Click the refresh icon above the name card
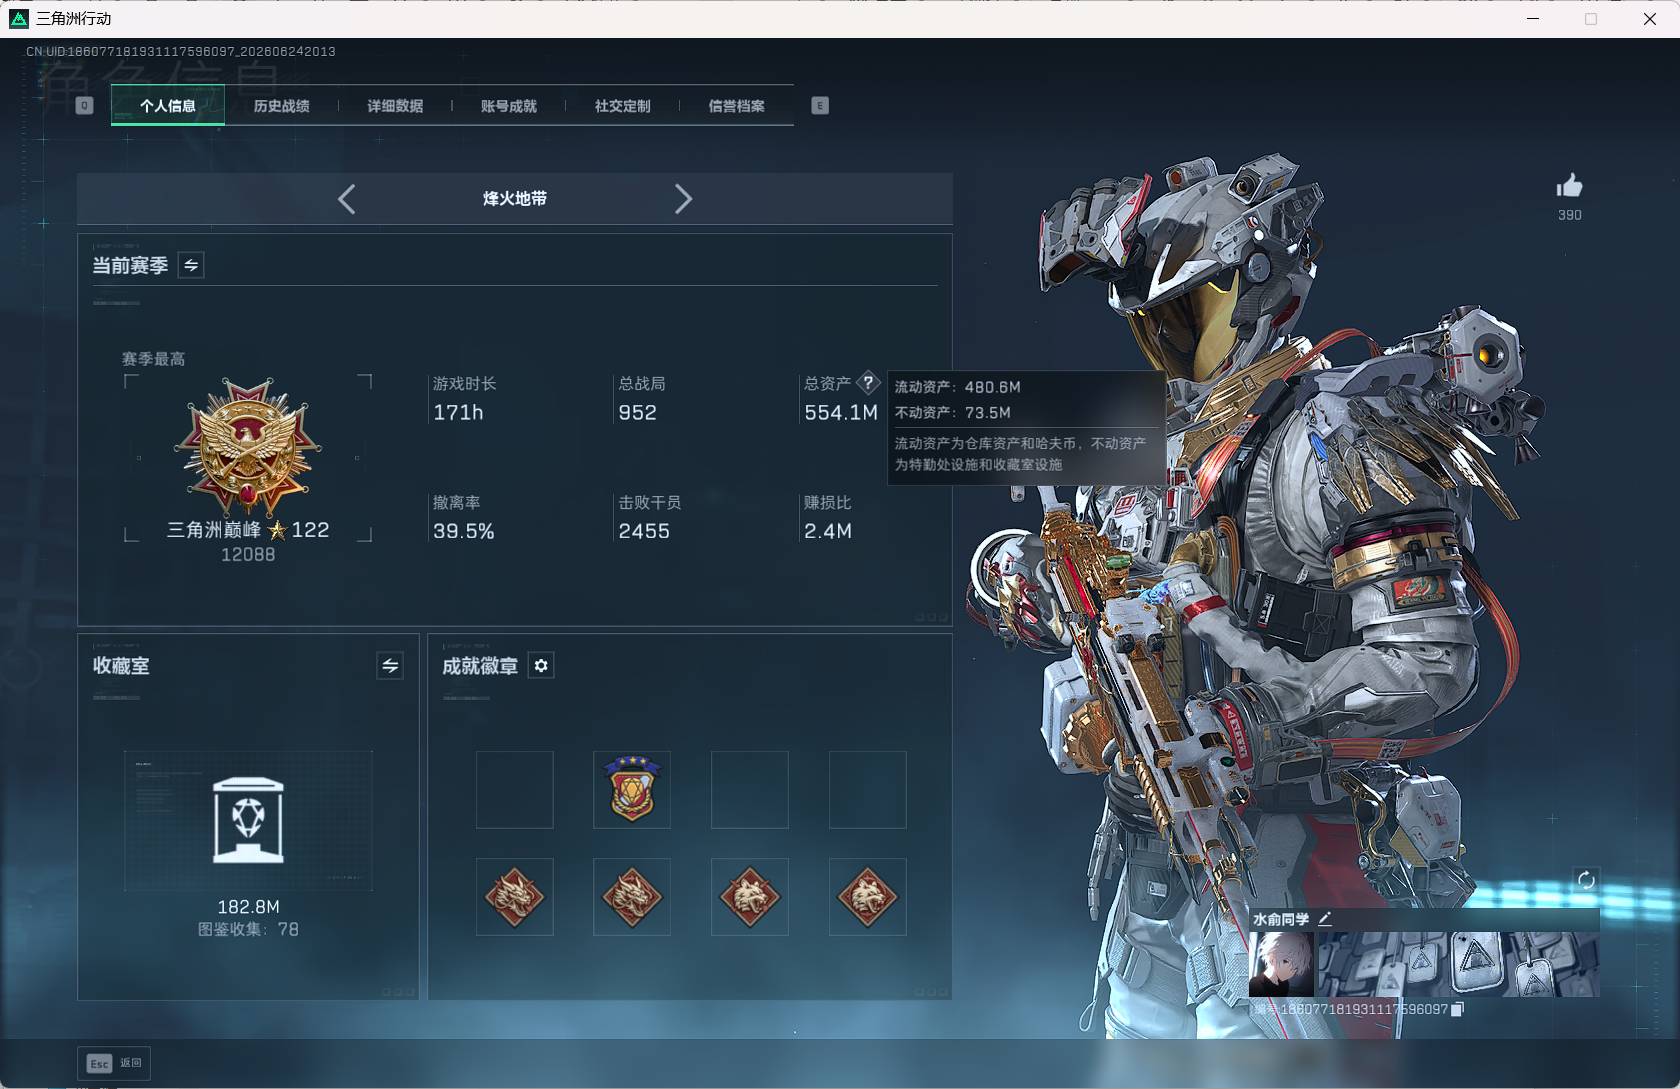Viewport: 1680px width, 1089px height. (1586, 880)
